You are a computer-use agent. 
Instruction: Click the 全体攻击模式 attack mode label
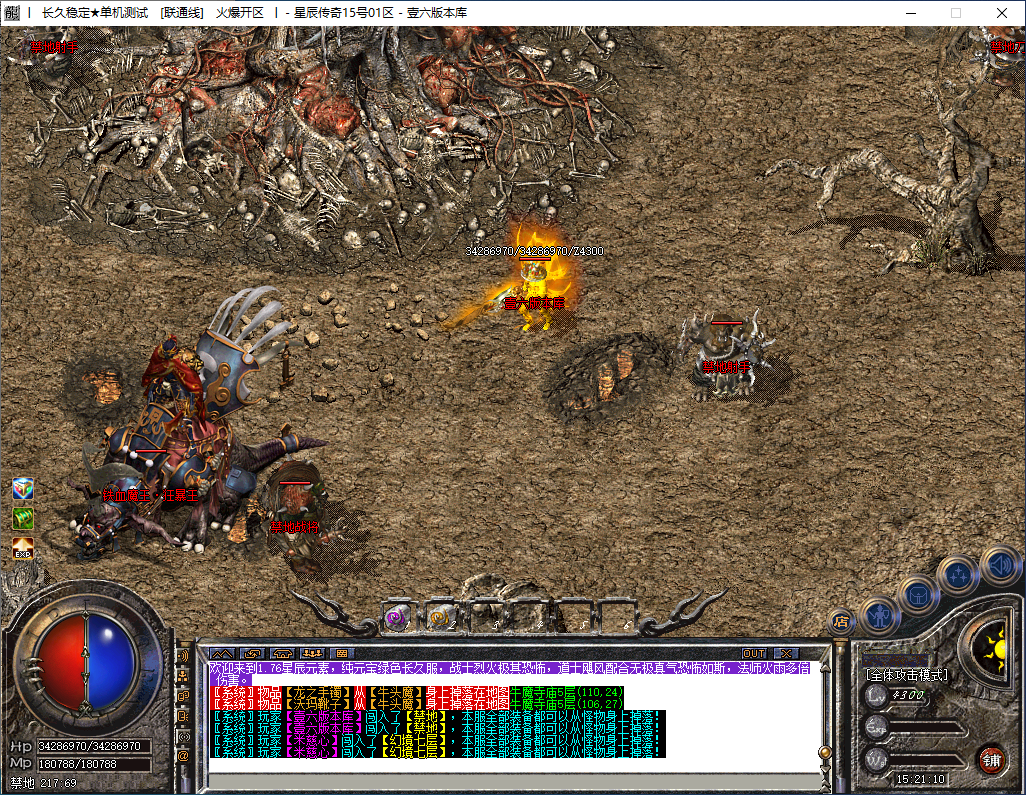pyautogui.click(x=906, y=675)
